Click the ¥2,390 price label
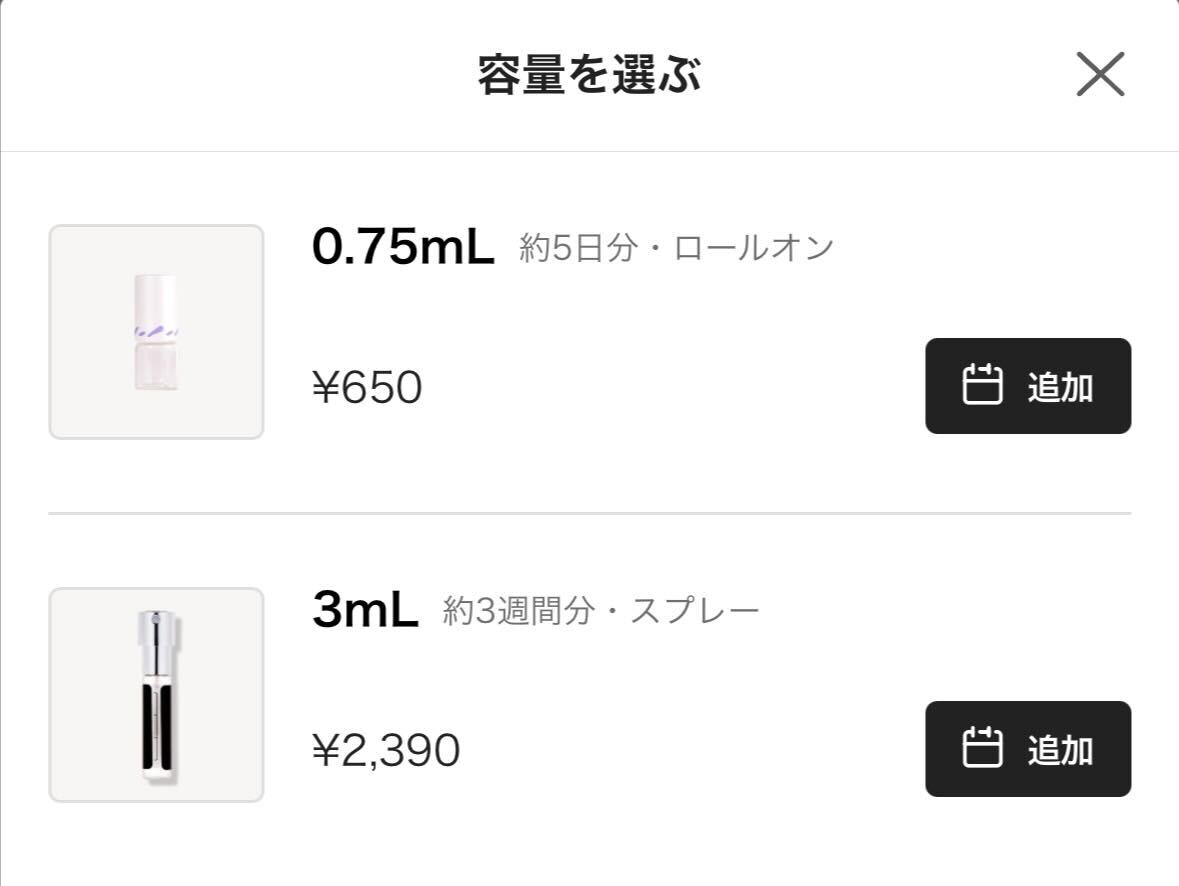The image size is (1179, 886). (x=386, y=751)
